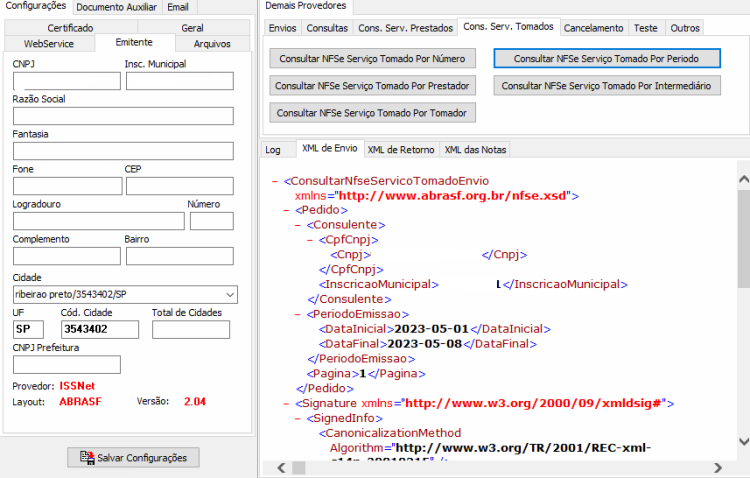Screen dimensions: 750x478
Task: Click Consultar NFSe Serviço Tomado Por Intermediário
Action: pyautogui.click(x=607, y=86)
